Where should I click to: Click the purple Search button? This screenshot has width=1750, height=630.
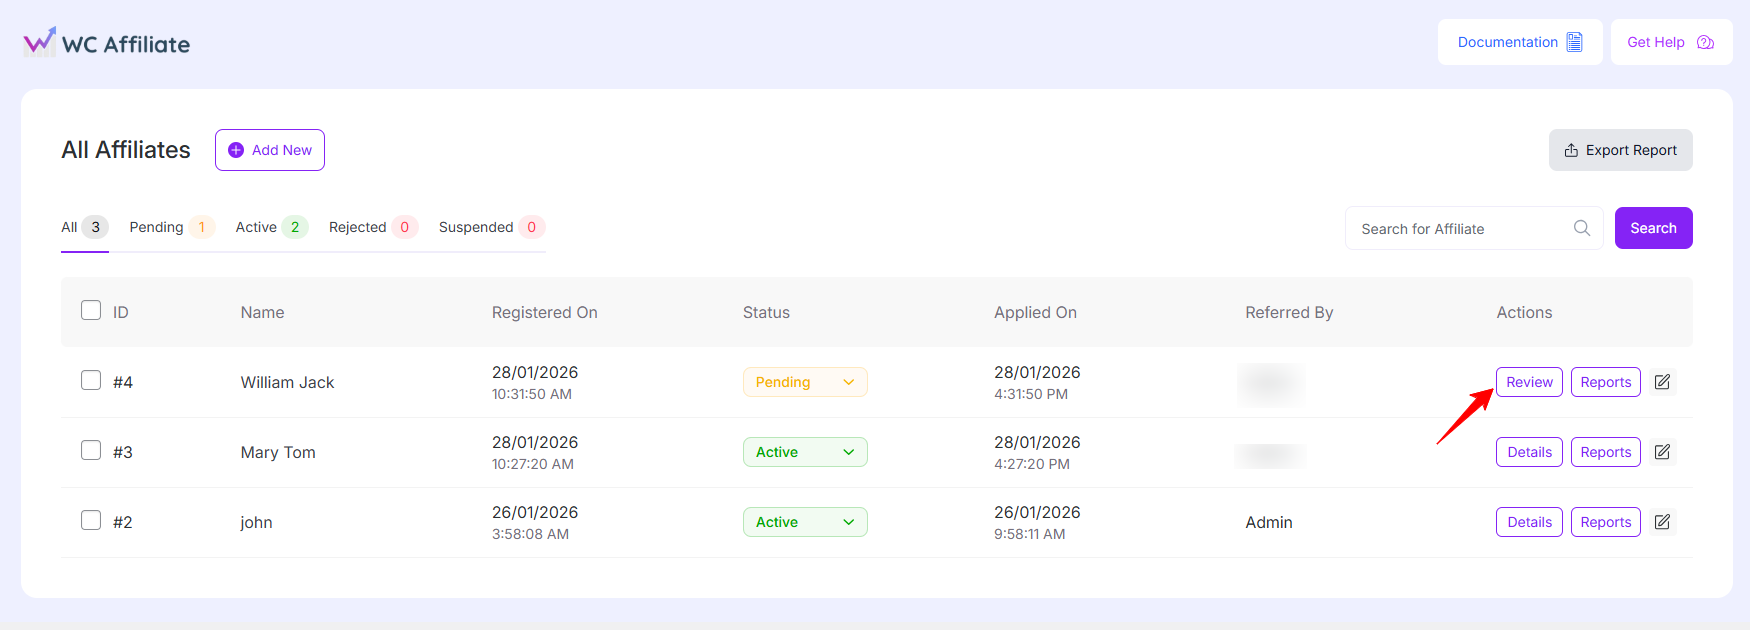(1653, 228)
